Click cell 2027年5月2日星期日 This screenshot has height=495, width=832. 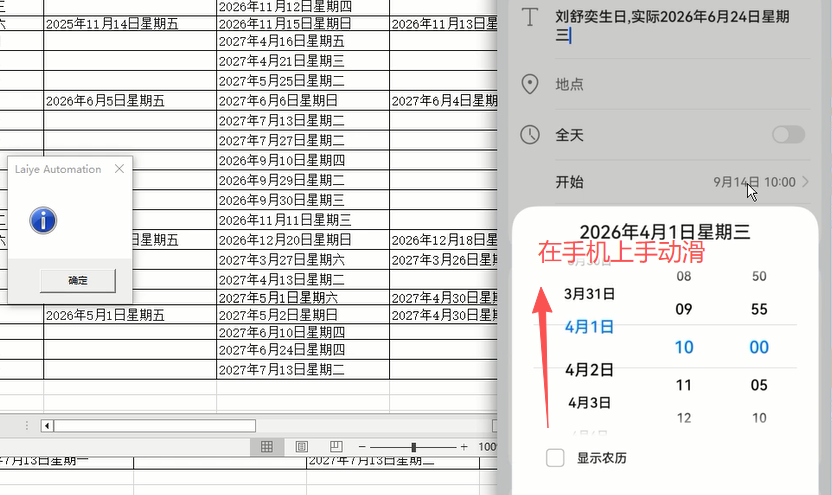(x=303, y=315)
